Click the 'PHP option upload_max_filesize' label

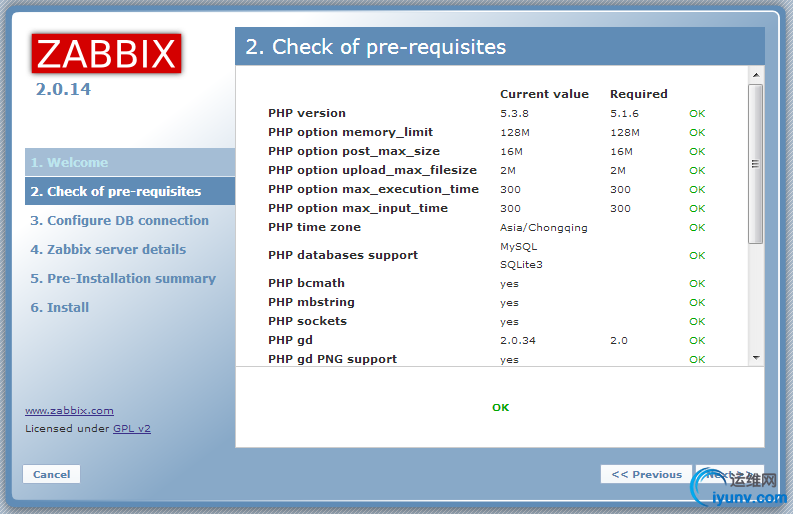[x=372, y=170]
